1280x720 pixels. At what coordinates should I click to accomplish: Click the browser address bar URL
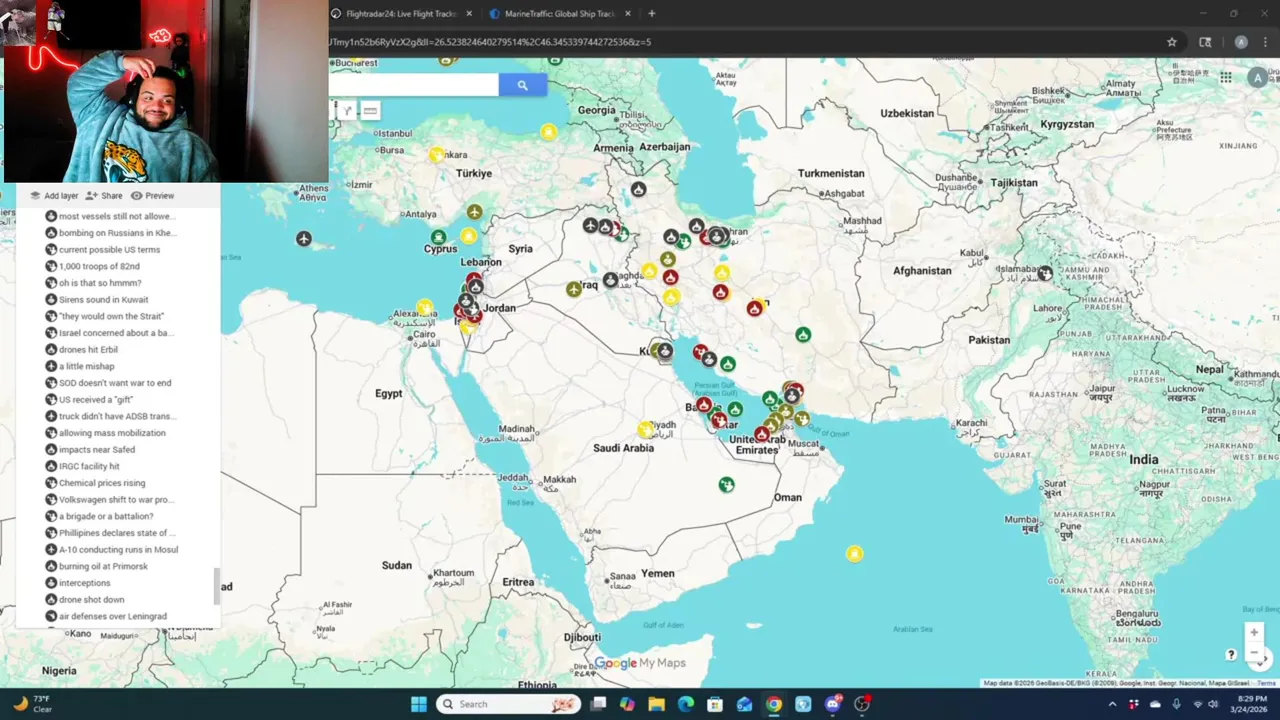click(490, 42)
